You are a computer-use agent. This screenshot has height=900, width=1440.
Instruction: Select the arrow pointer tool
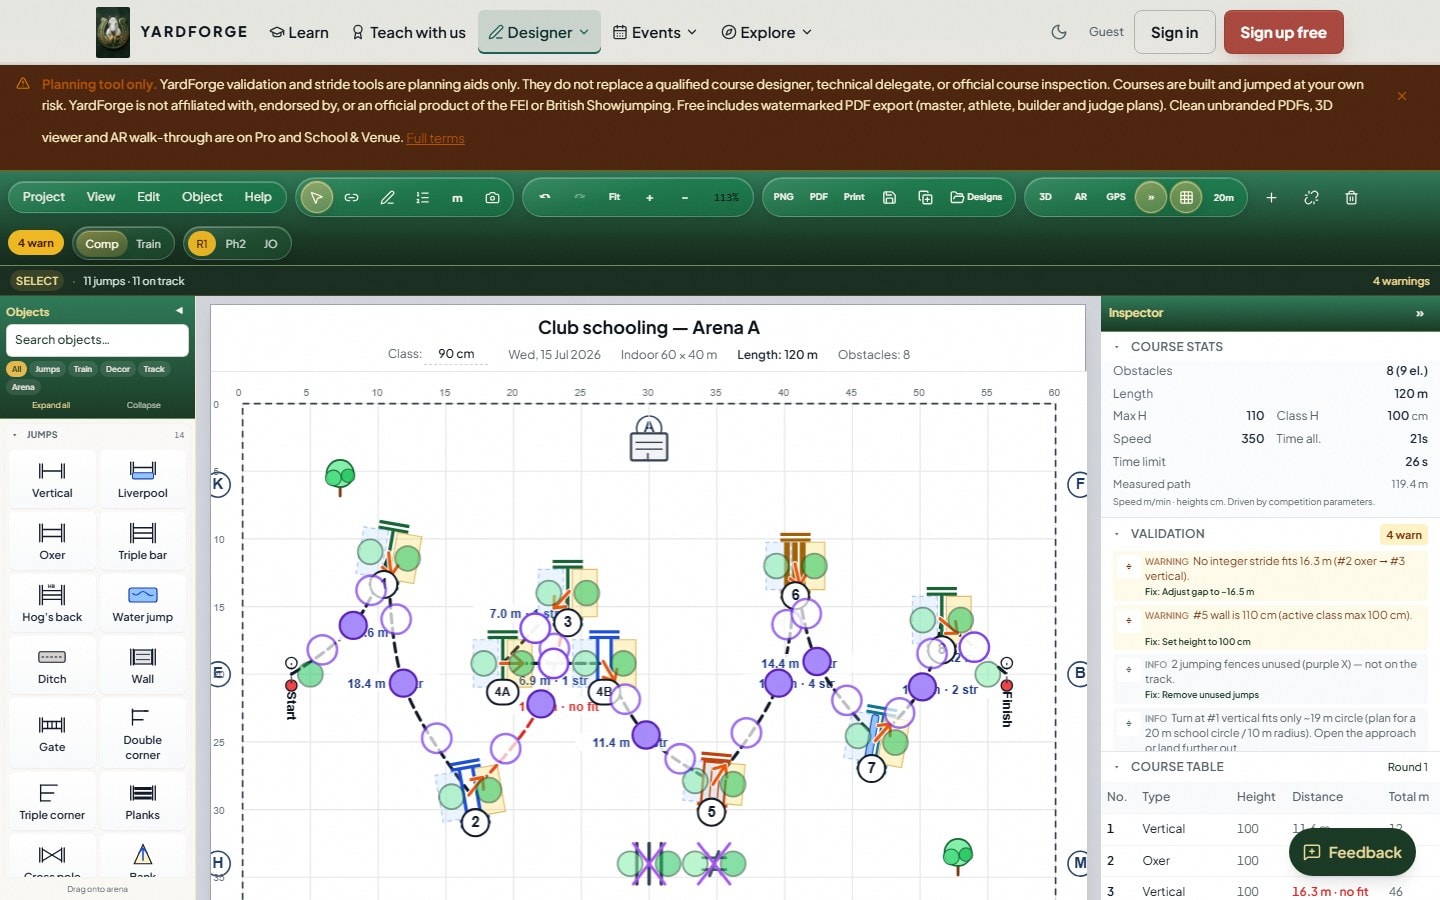pos(316,197)
